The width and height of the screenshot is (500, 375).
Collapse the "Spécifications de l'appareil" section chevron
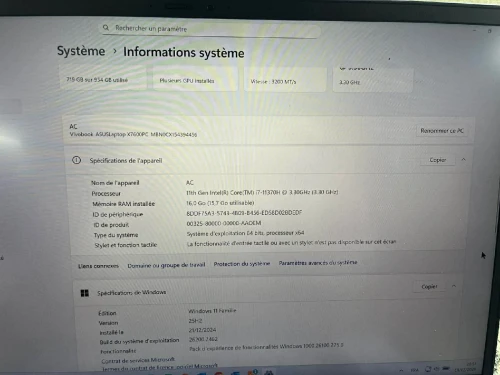(x=463, y=160)
